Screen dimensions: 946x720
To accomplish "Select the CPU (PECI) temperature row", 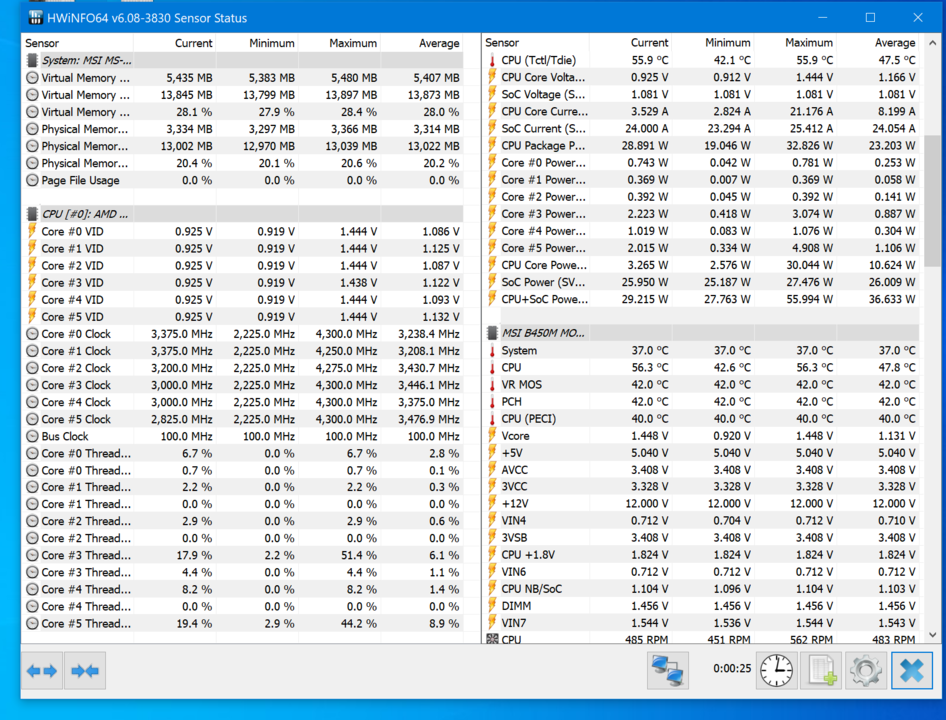I will click(702, 419).
